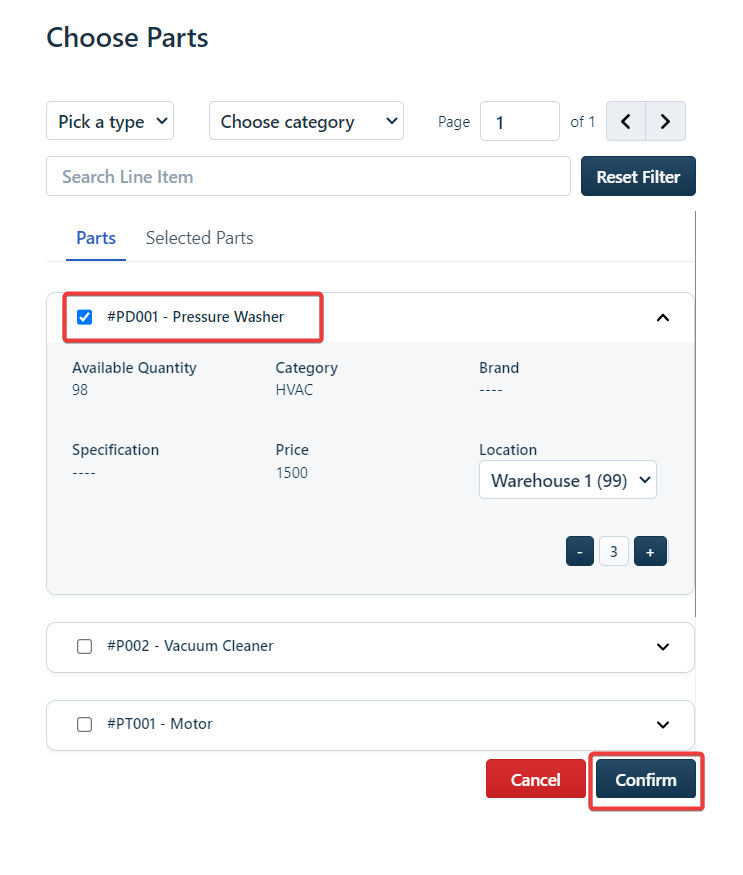This screenshot has width=743, height=875.
Task: Go to previous page arrow
Action: 626,122
